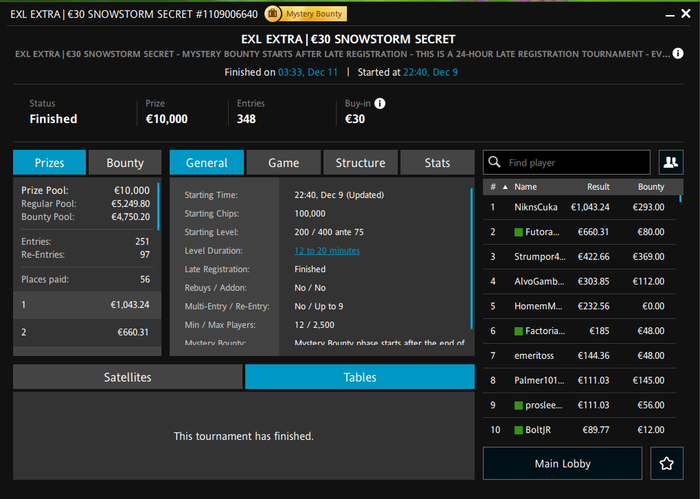
Task: Click the €10,000 Prize header value
Action: [x=167, y=119]
